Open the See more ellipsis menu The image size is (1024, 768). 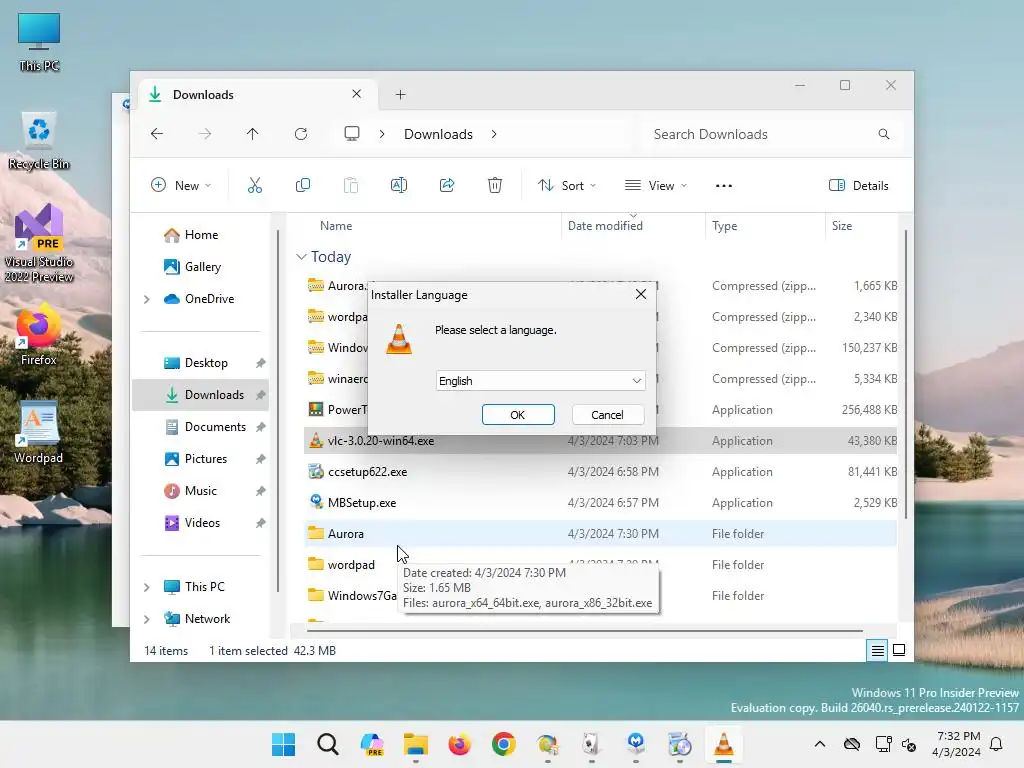pos(724,185)
